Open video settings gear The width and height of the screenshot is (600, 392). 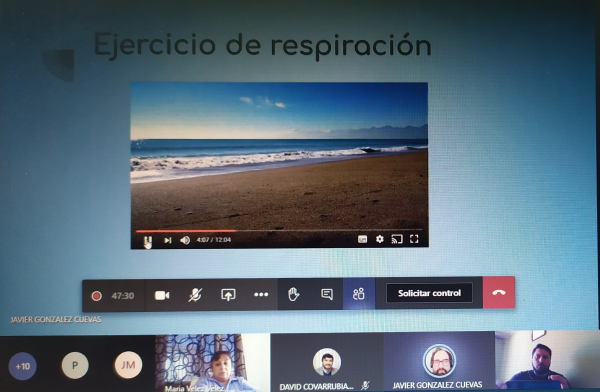(380, 239)
